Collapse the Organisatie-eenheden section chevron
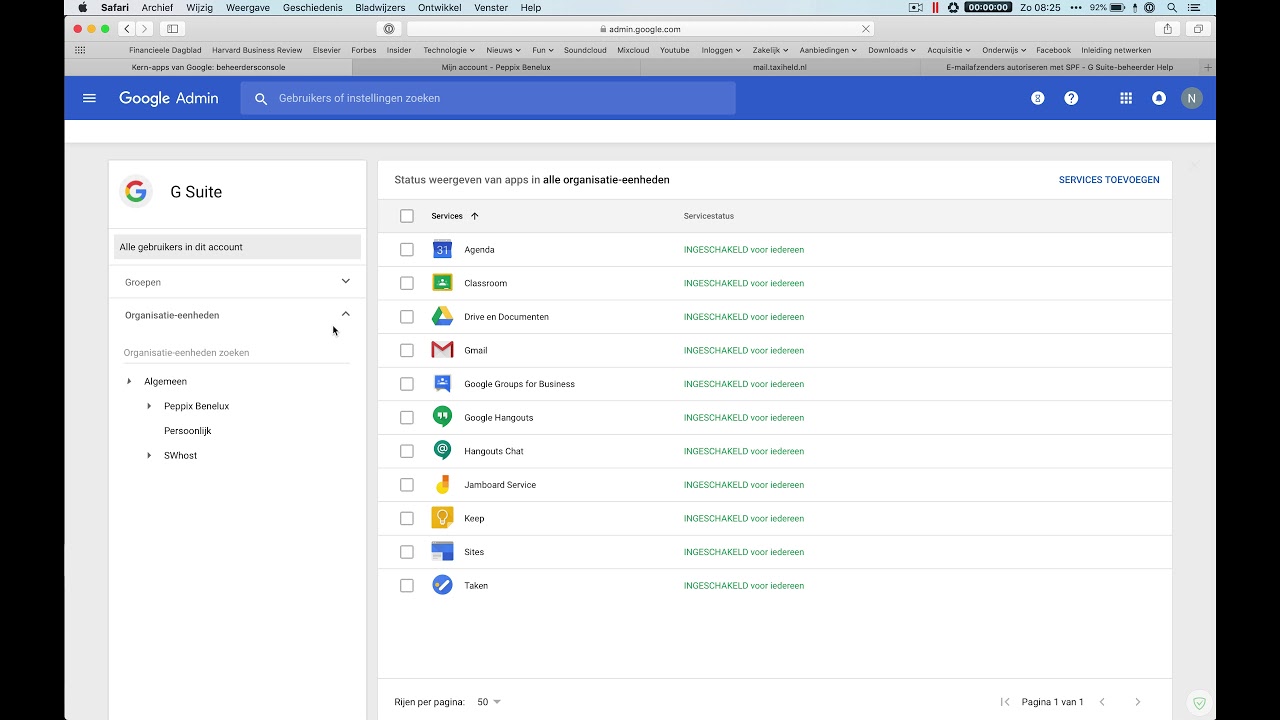Screen dimensions: 1280x720 [x=346, y=314]
